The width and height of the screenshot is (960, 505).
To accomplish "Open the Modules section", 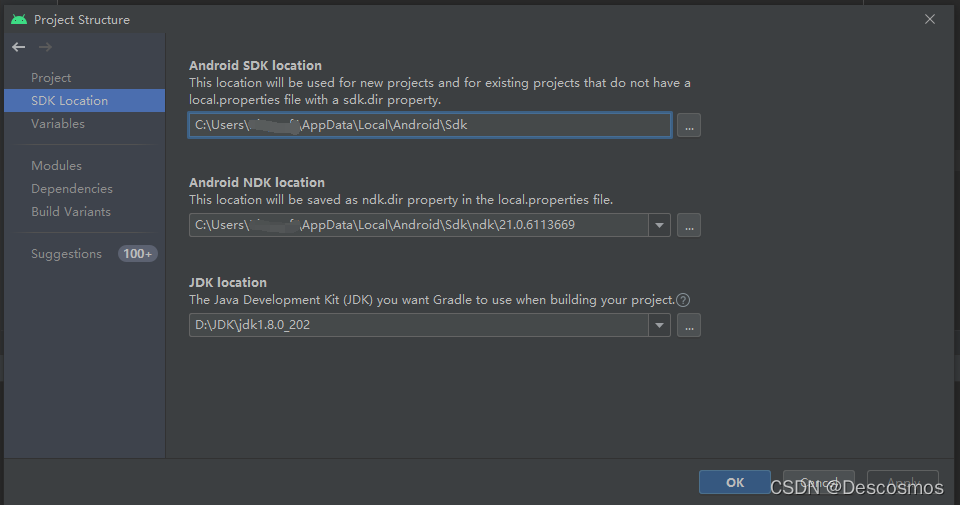I will coord(56,165).
